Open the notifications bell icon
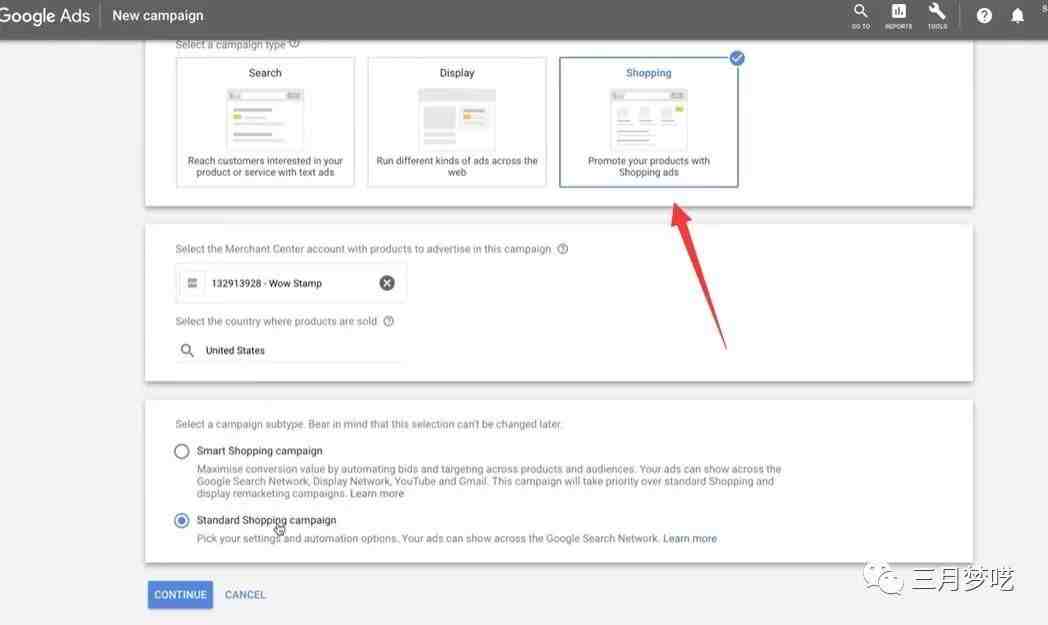 click(x=1017, y=15)
